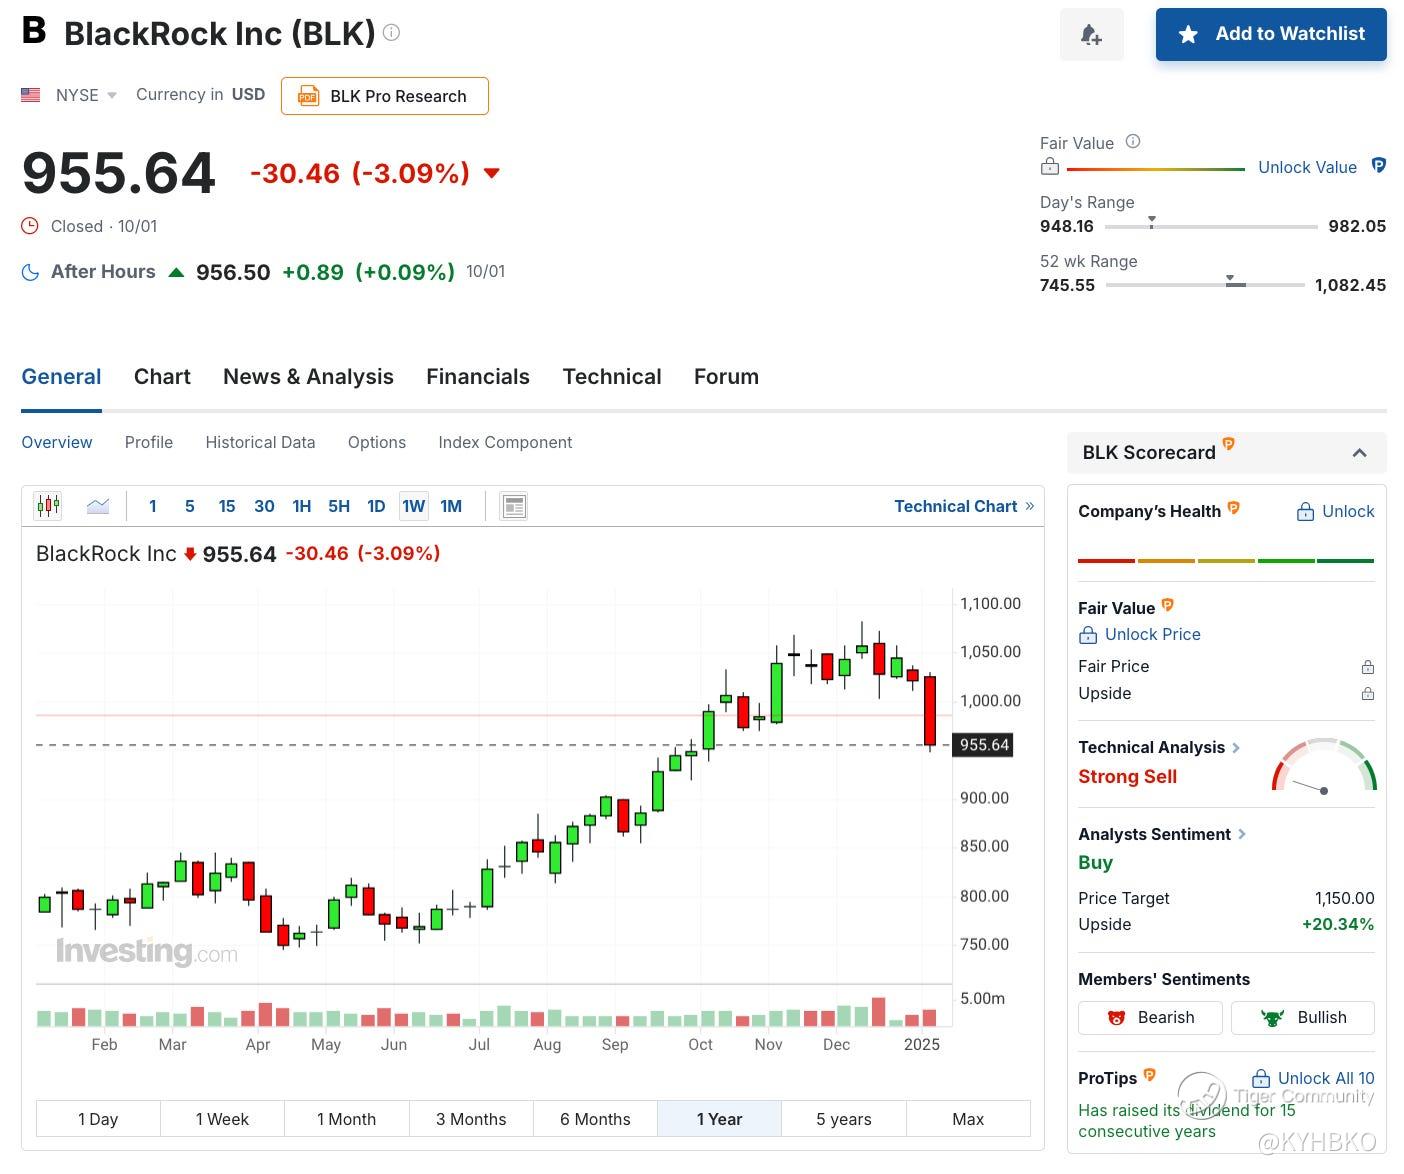
Task: Open Historical Data sub-tab
Action: (x=260, y=442)
